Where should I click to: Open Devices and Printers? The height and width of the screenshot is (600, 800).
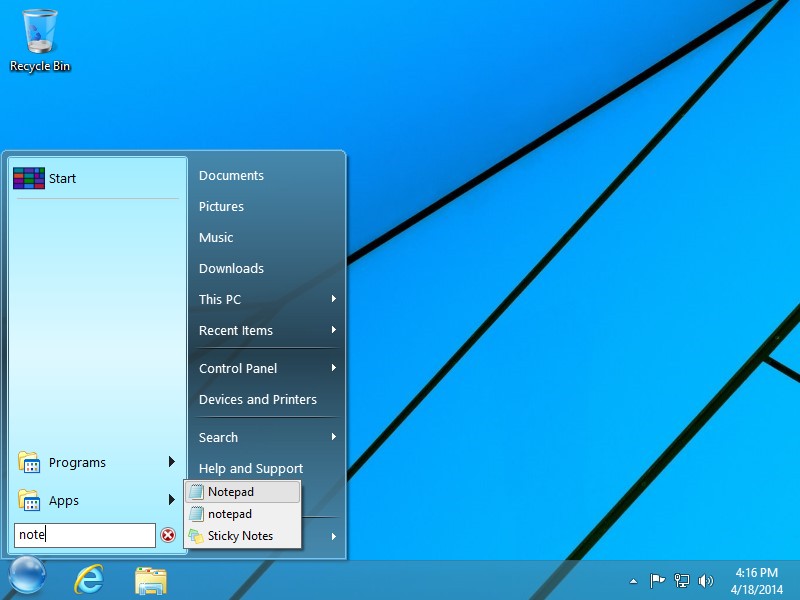point(258,399)
